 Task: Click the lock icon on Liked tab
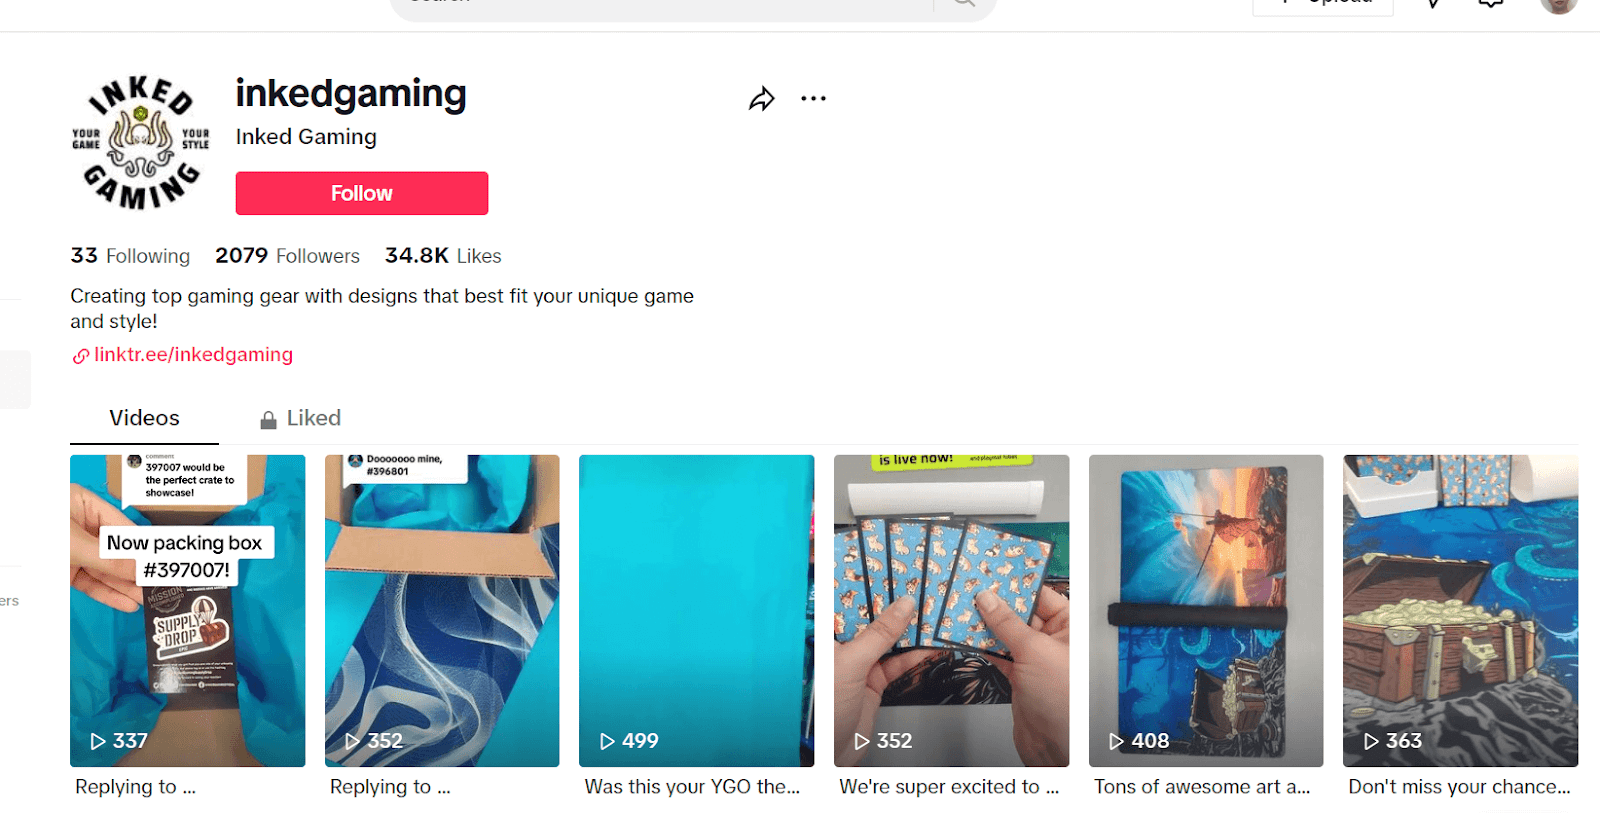point(268,419)
